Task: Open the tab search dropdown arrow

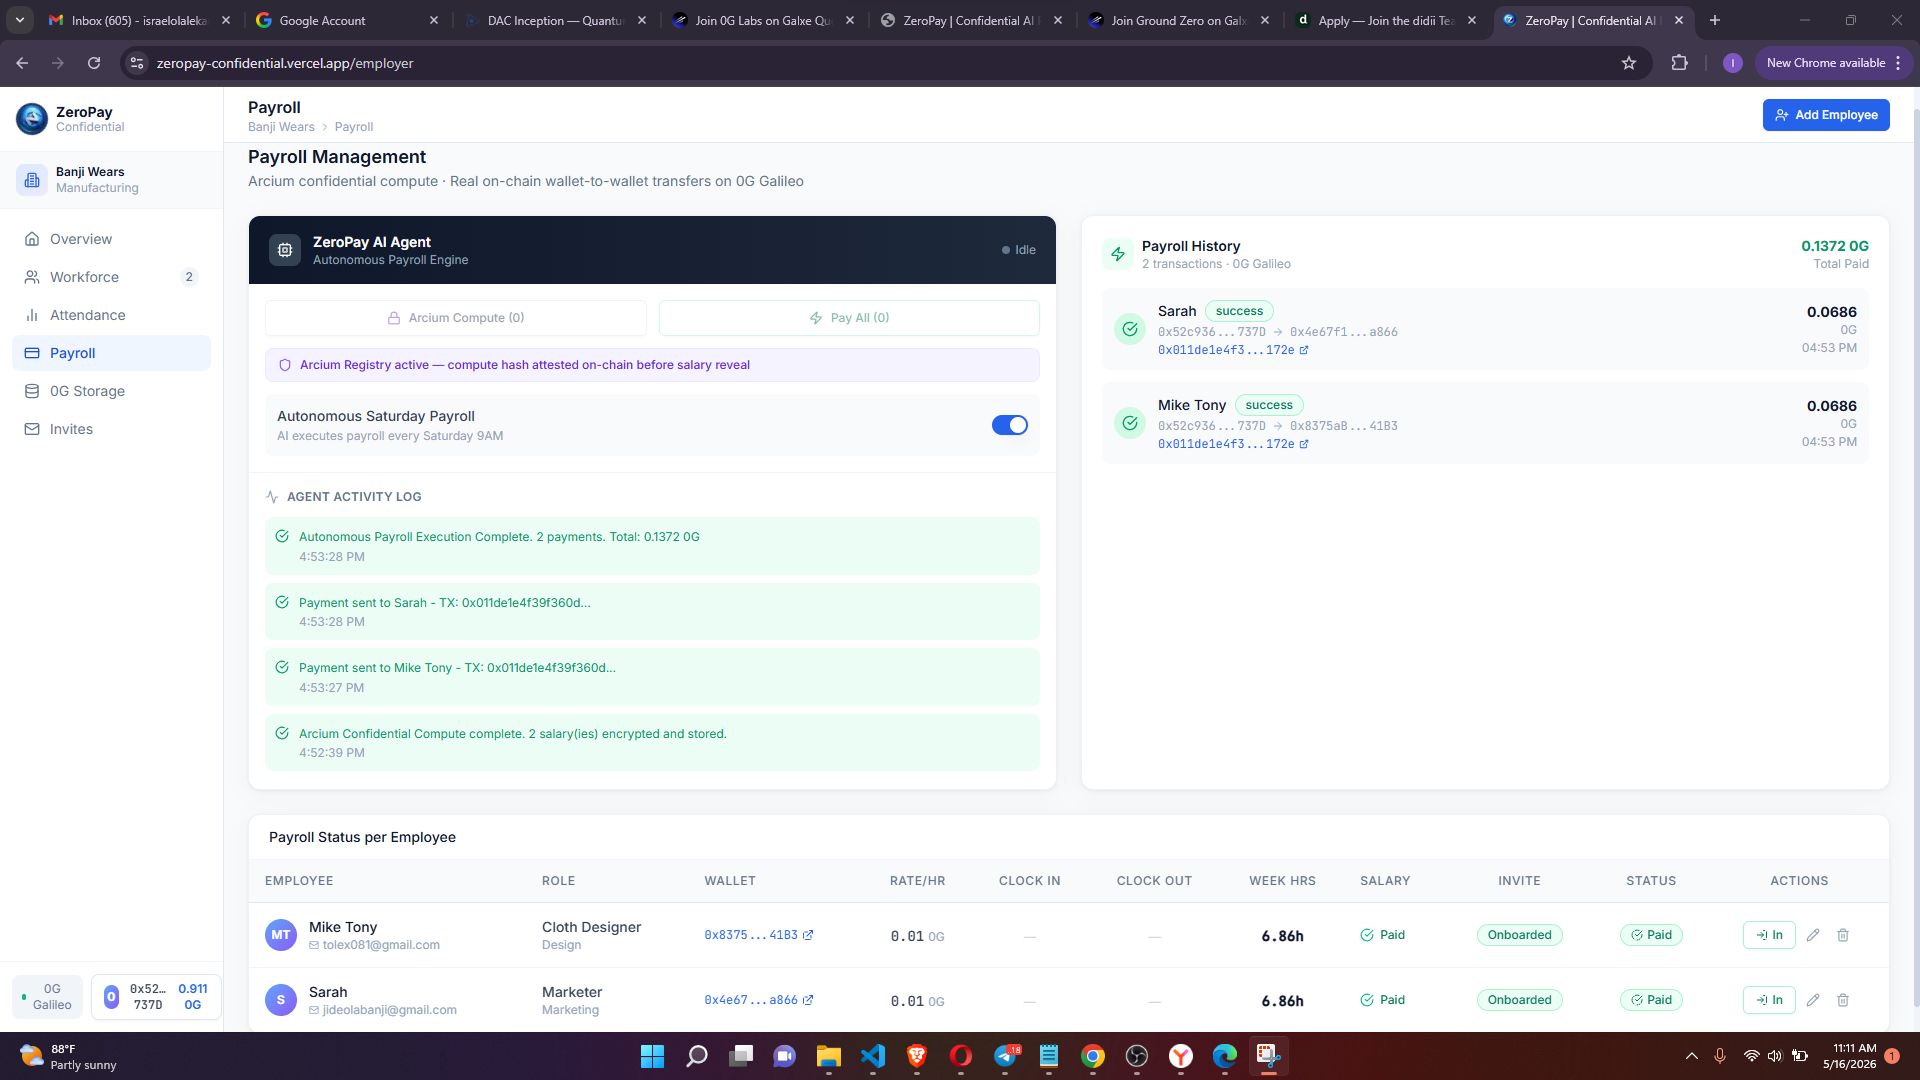Action: tap(20, 20)
